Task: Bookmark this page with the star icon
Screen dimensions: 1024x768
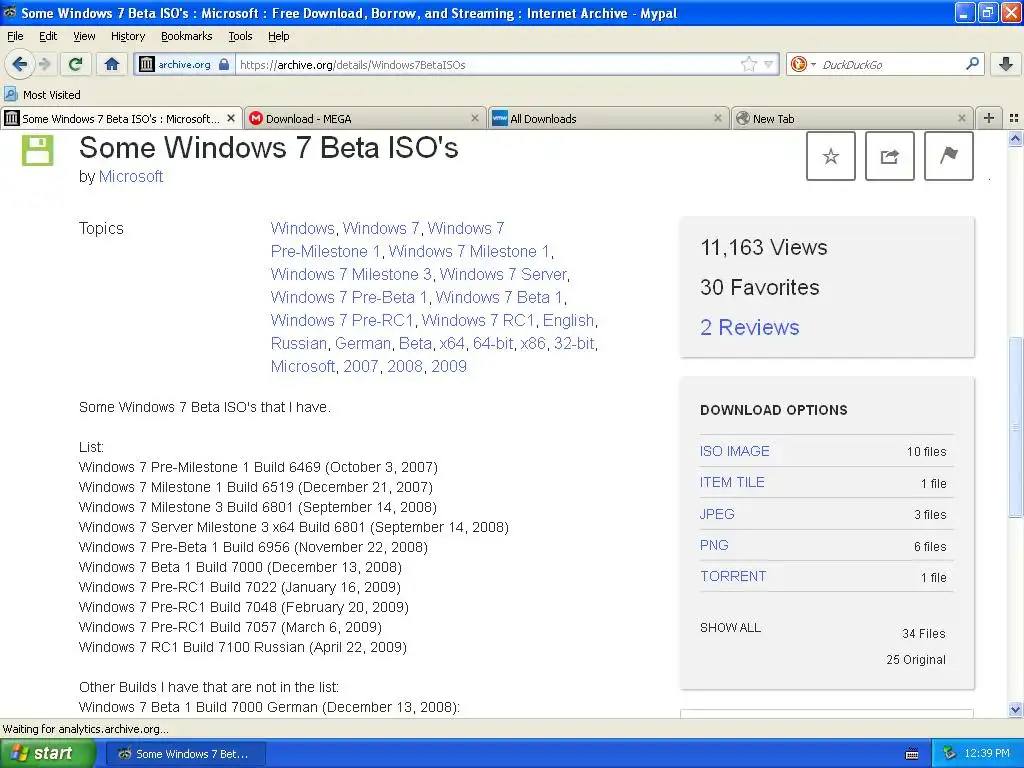Action: tap(748, 64)
